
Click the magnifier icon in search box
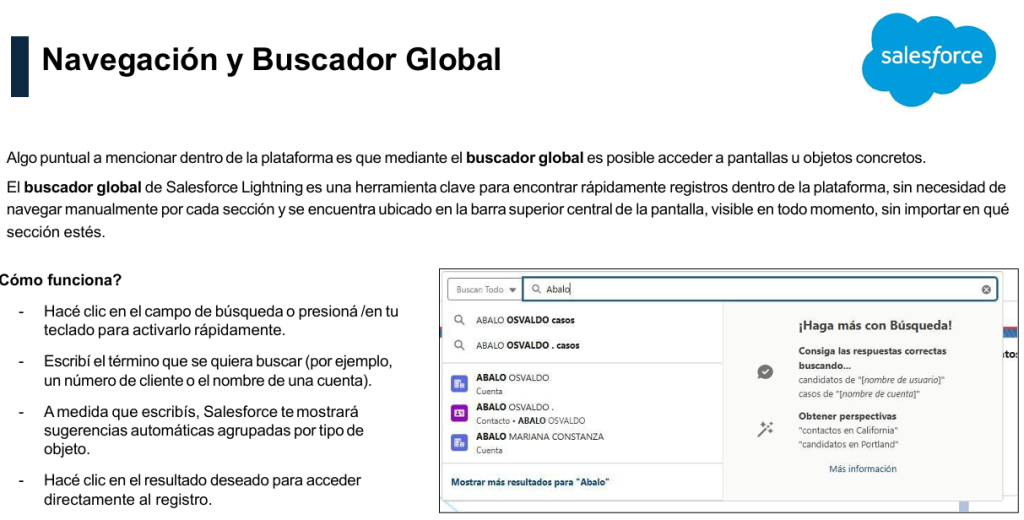(536, 289)
